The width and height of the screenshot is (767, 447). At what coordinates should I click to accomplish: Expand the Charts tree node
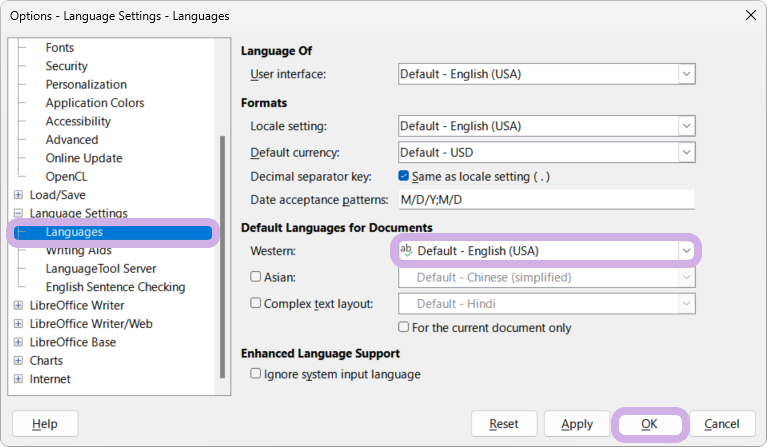pos(18,361)
